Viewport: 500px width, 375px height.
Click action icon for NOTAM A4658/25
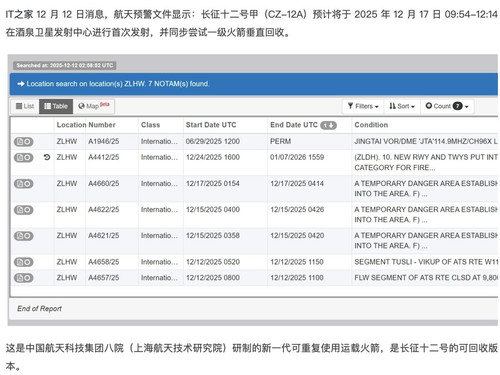tap(24, 262)
